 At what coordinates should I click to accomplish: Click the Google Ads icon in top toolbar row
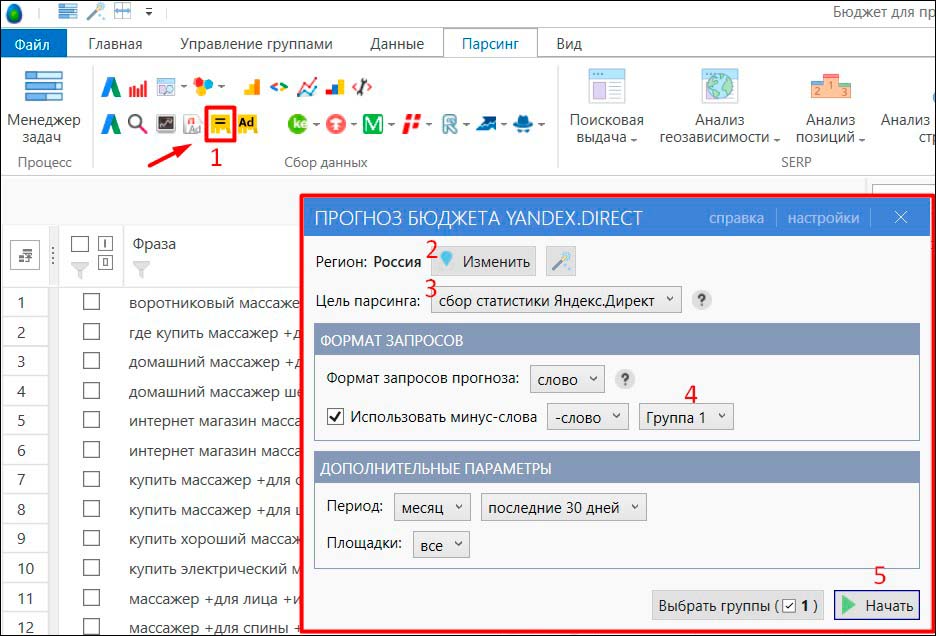point(110,87)
